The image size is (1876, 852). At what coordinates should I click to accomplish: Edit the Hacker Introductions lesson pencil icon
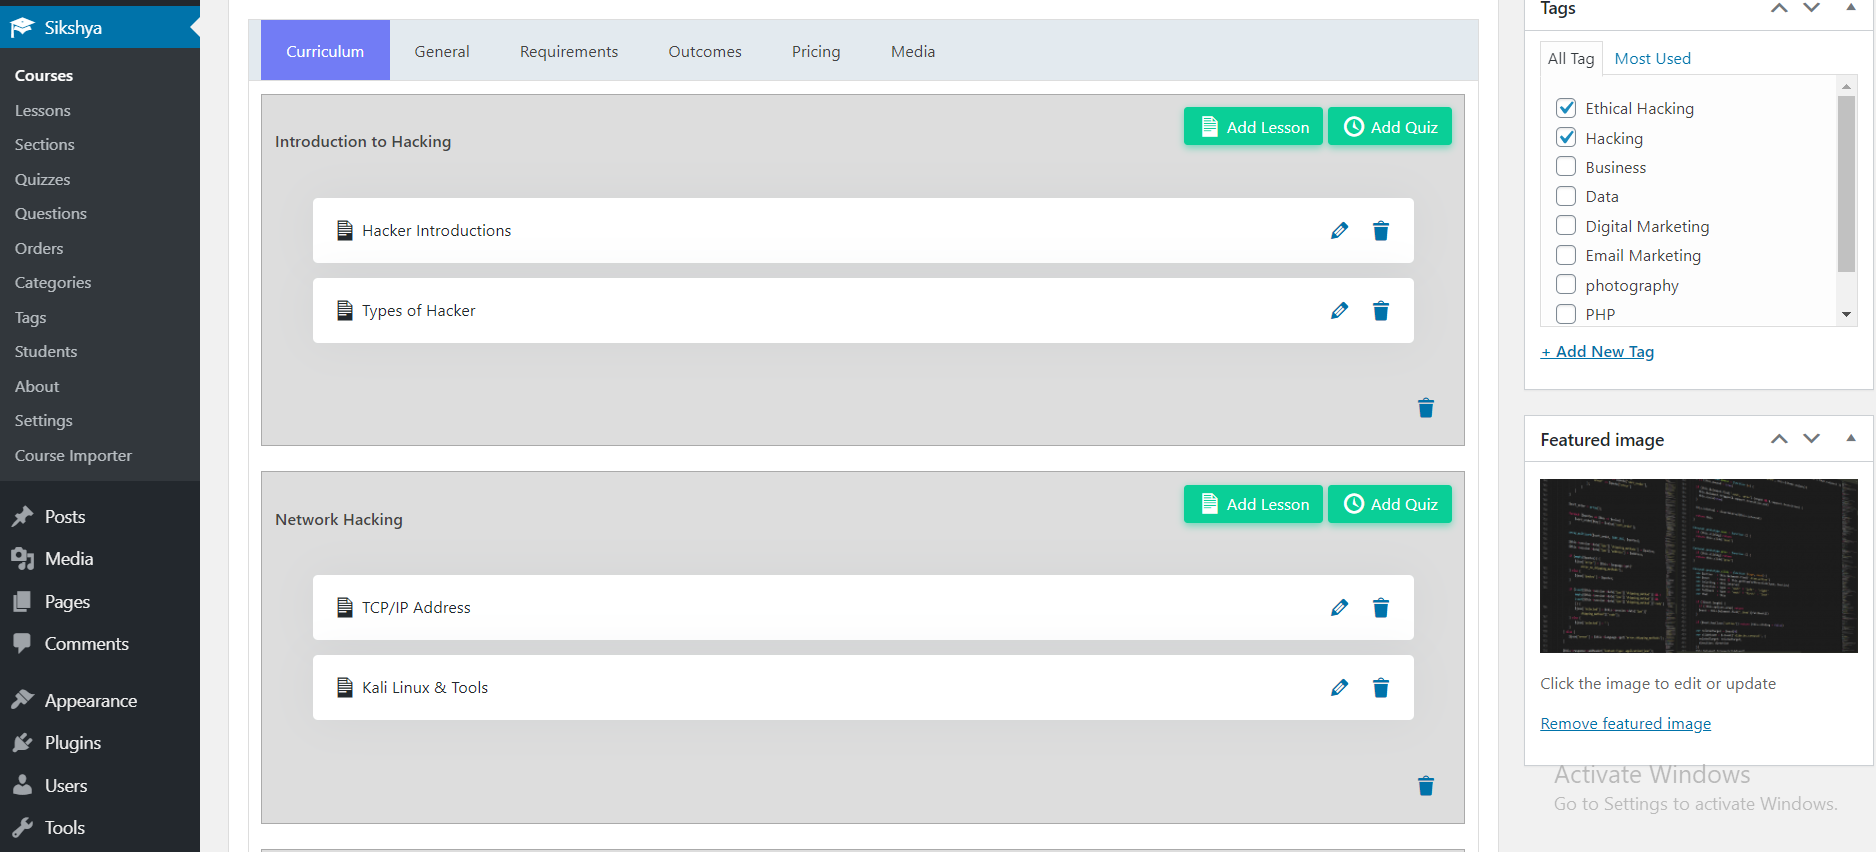pos(1339,231)
